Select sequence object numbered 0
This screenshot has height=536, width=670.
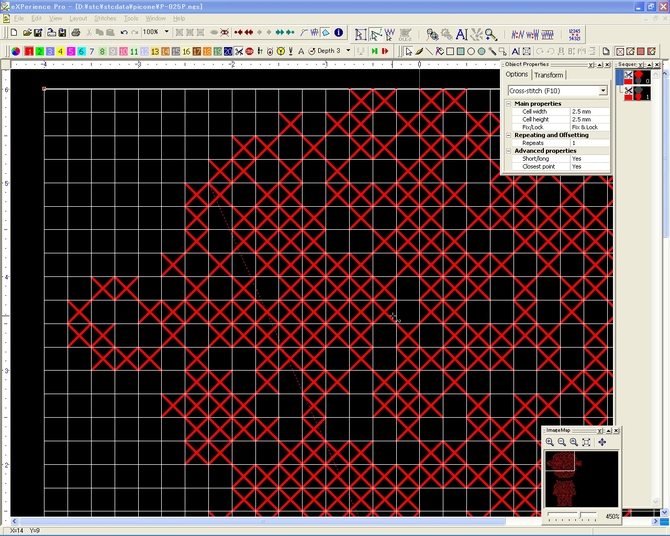(637, 77)
